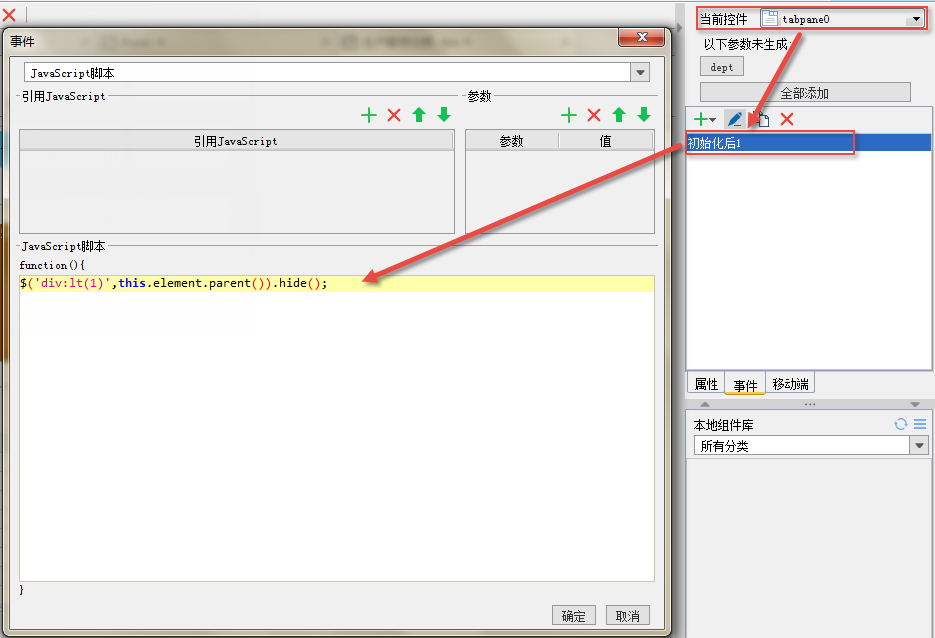
Task: Copy the selected event
Action: point(761,119)
